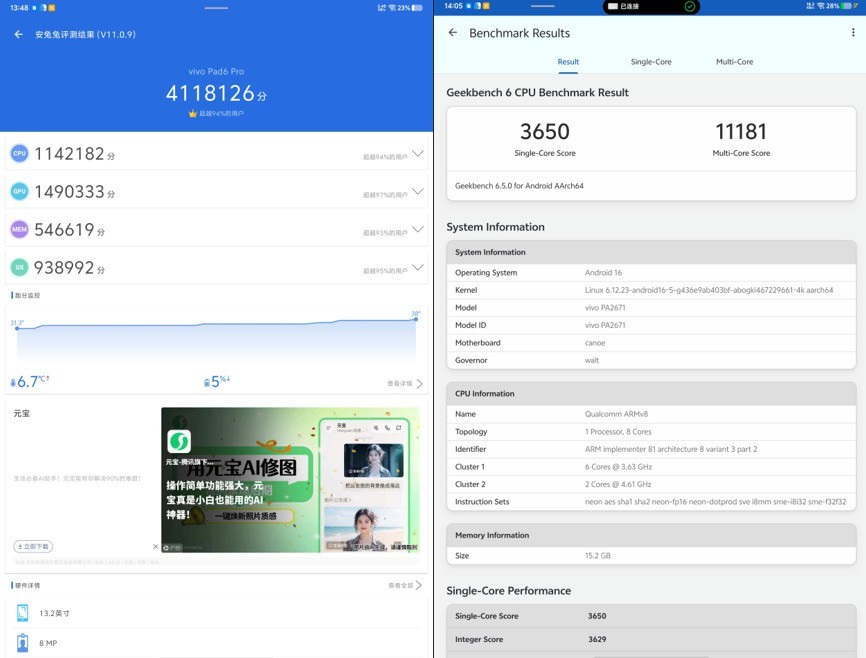
Task: Click the thermometer icon beside 6.7°C
Action: click(x=12, y=381)
